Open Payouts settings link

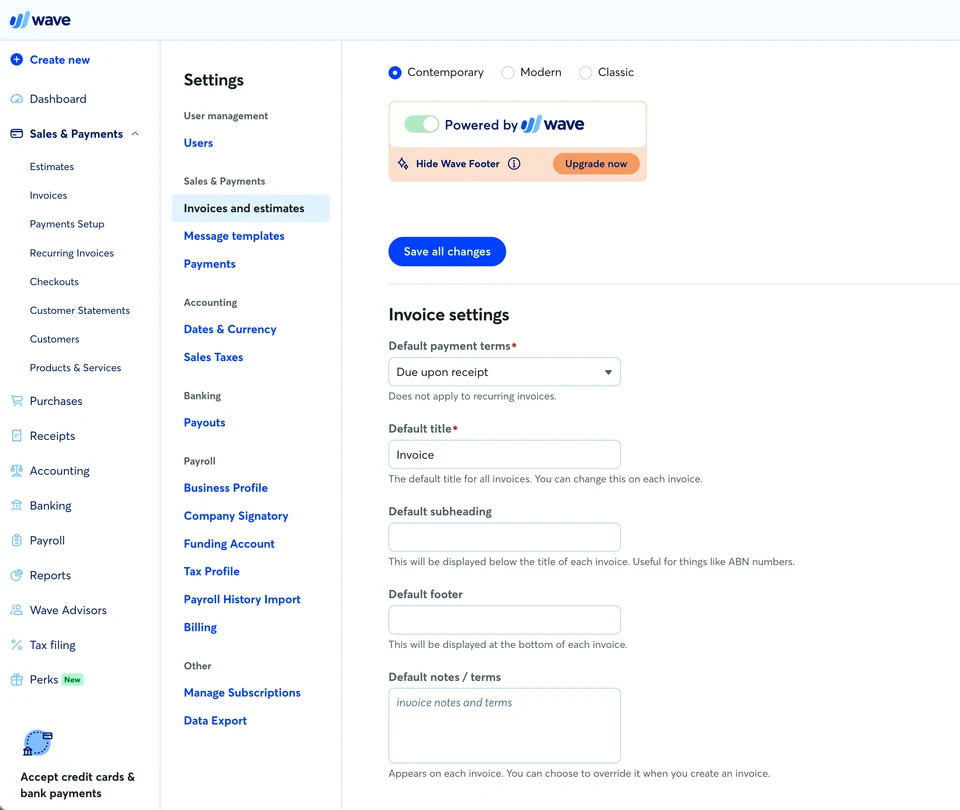click(x=204, y=422)
